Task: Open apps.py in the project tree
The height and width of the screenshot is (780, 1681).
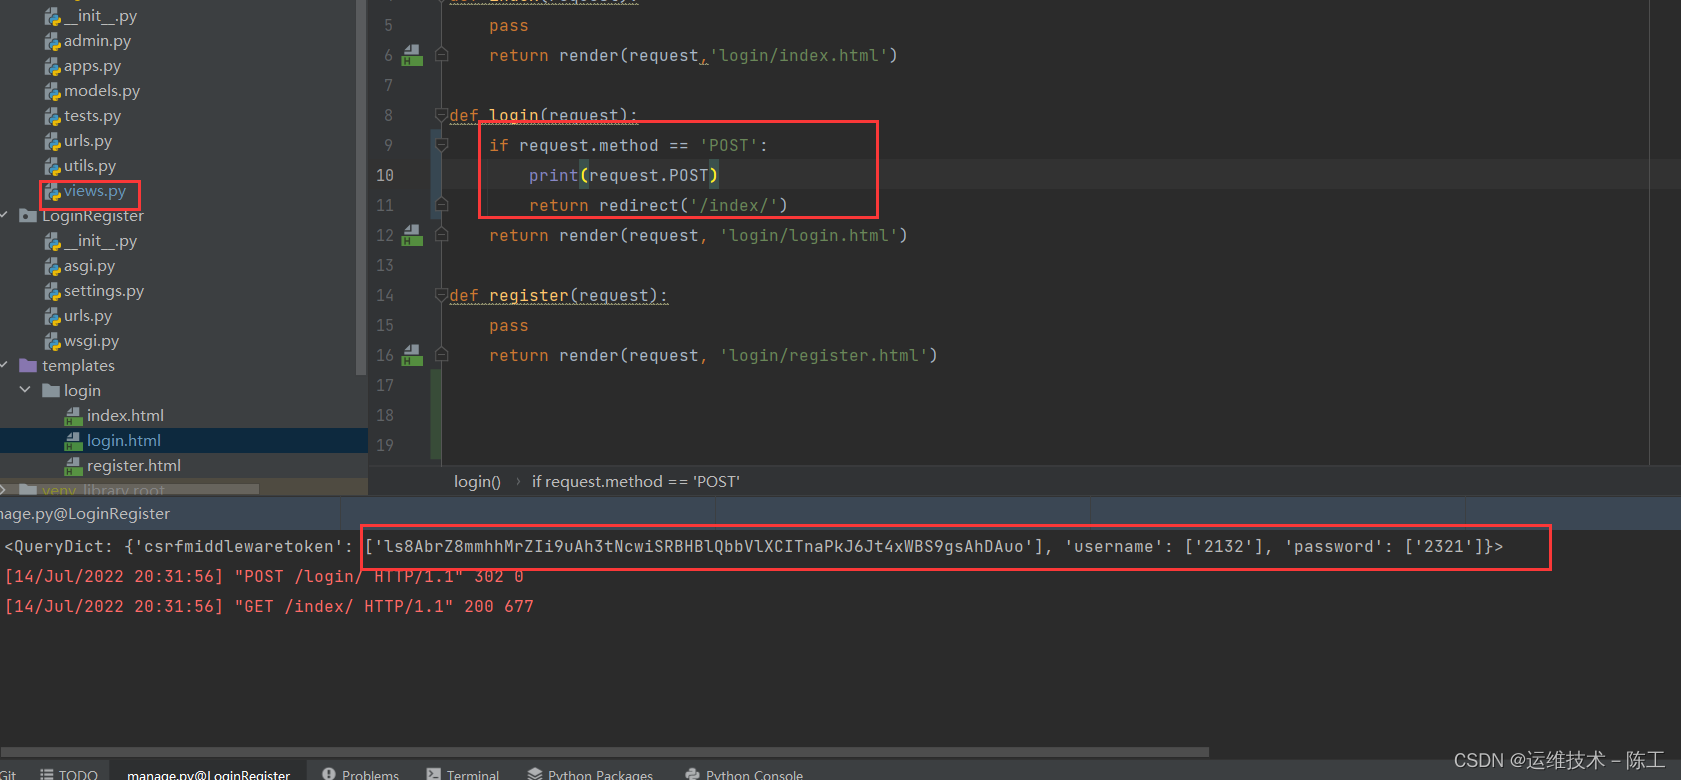Action: 92,66
